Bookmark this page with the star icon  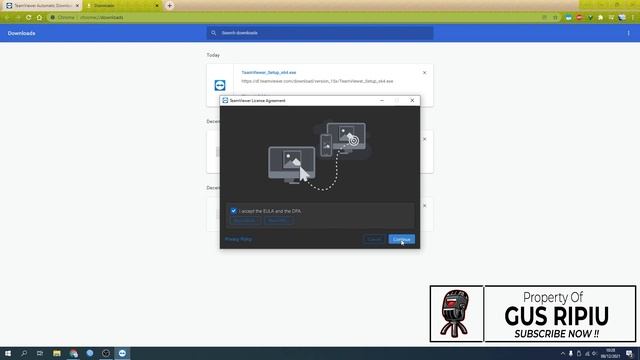(x=555, y=18)
